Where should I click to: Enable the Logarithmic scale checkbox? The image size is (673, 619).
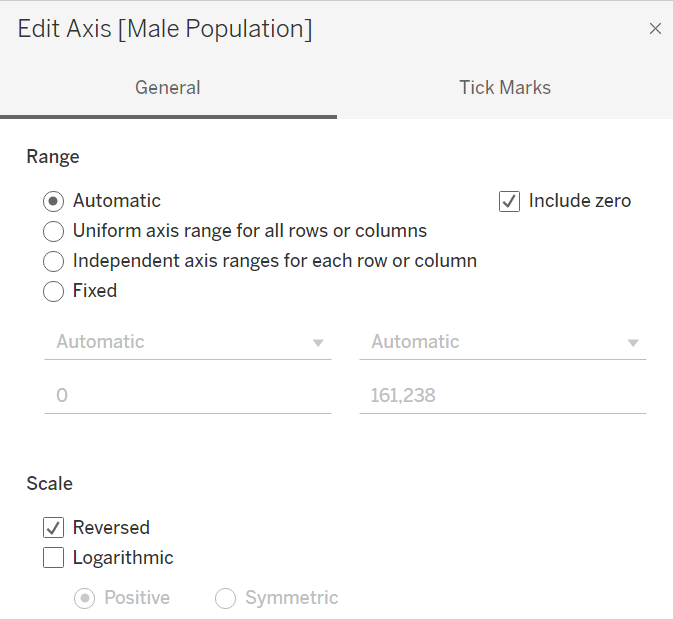coord(54,558)
